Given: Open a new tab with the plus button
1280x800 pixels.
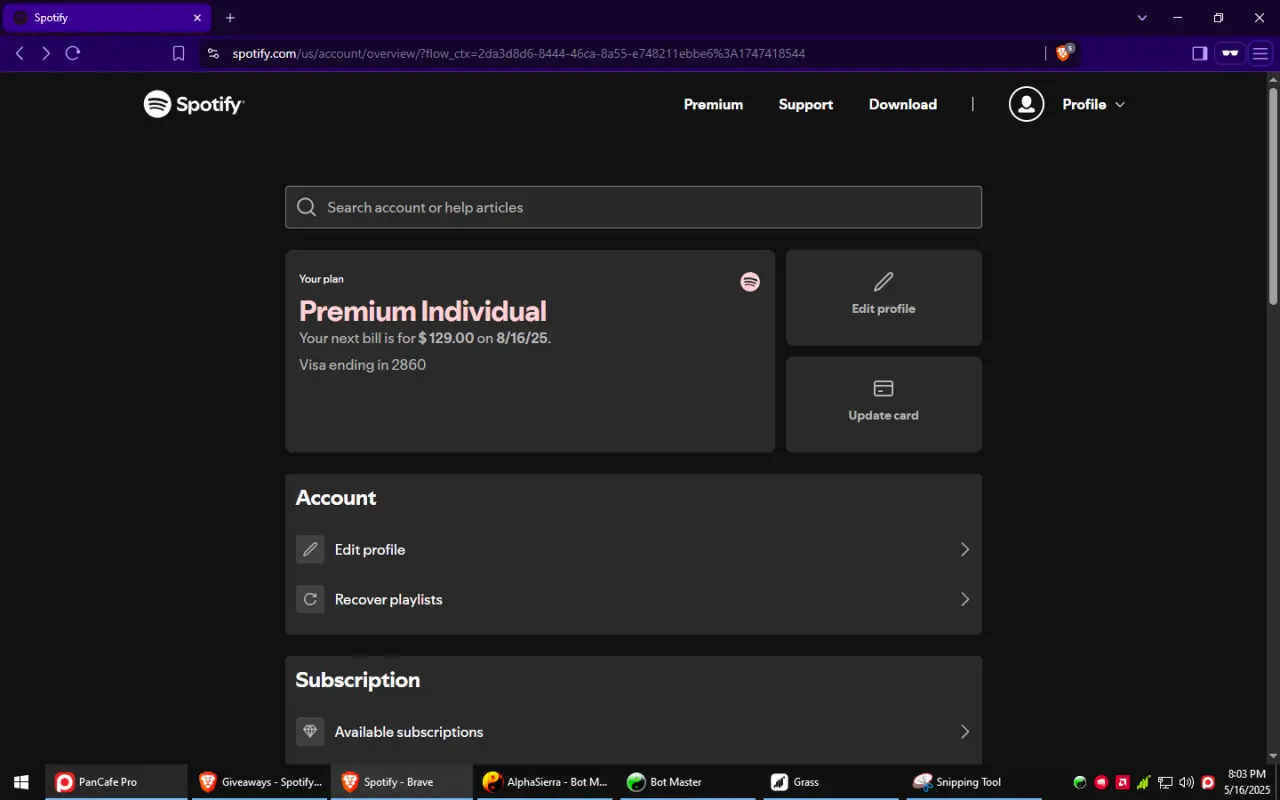Looking at the screenshot, I should tap(230, 18).
